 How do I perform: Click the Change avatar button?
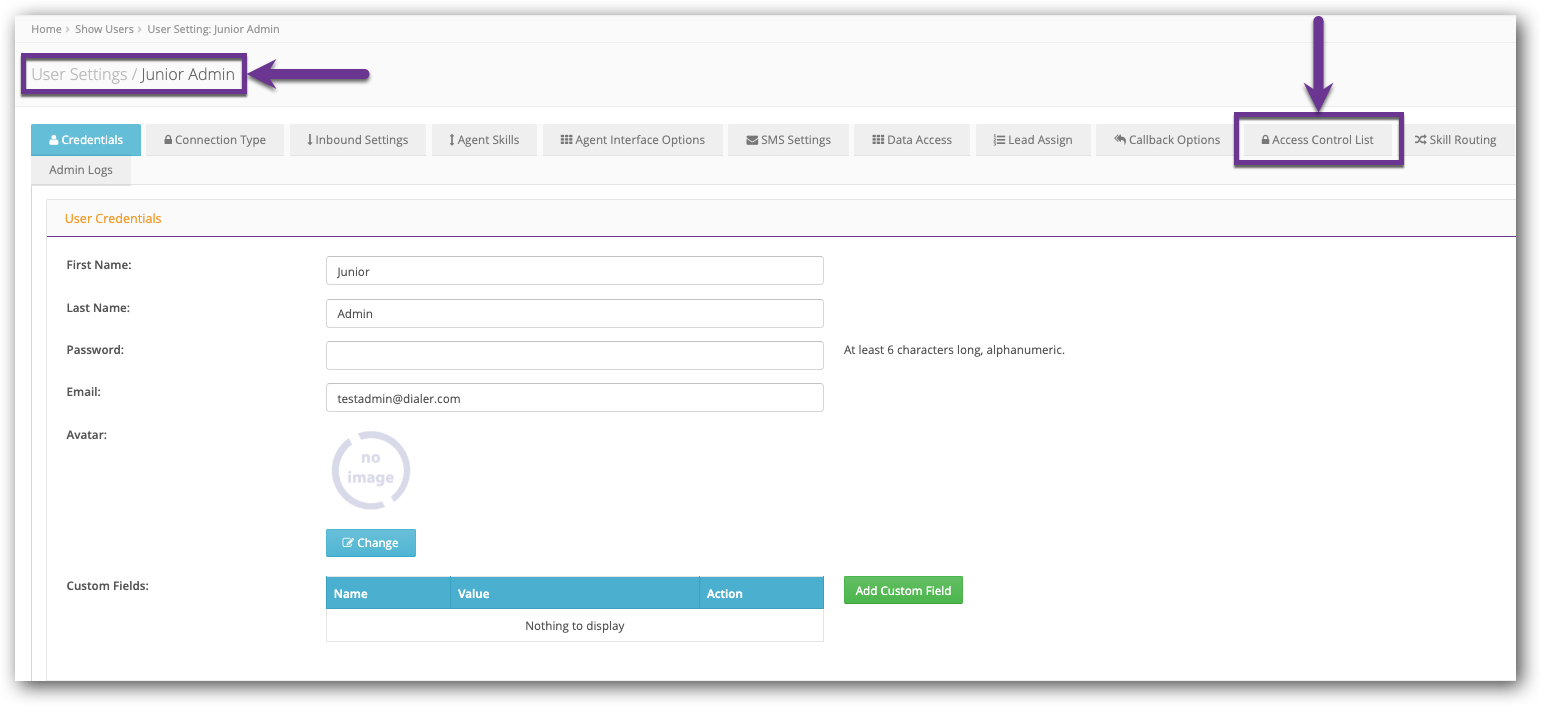click(x=370, y=543)
